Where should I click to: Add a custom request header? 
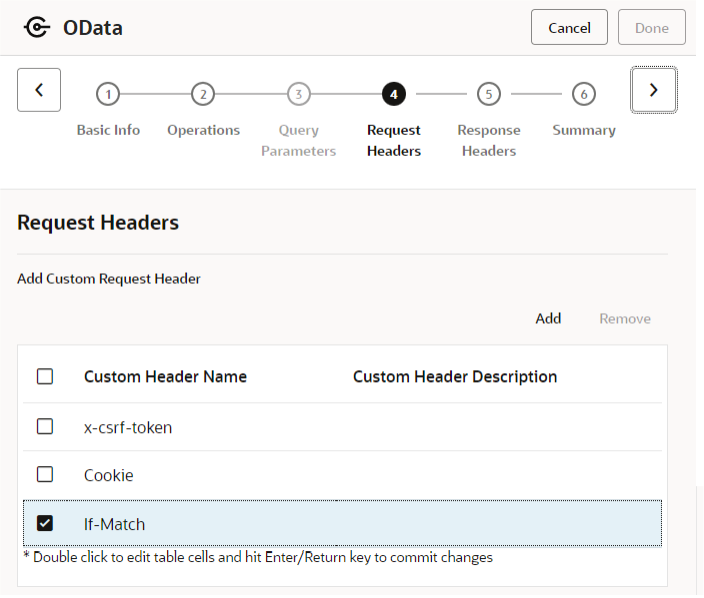pos(548,319)
